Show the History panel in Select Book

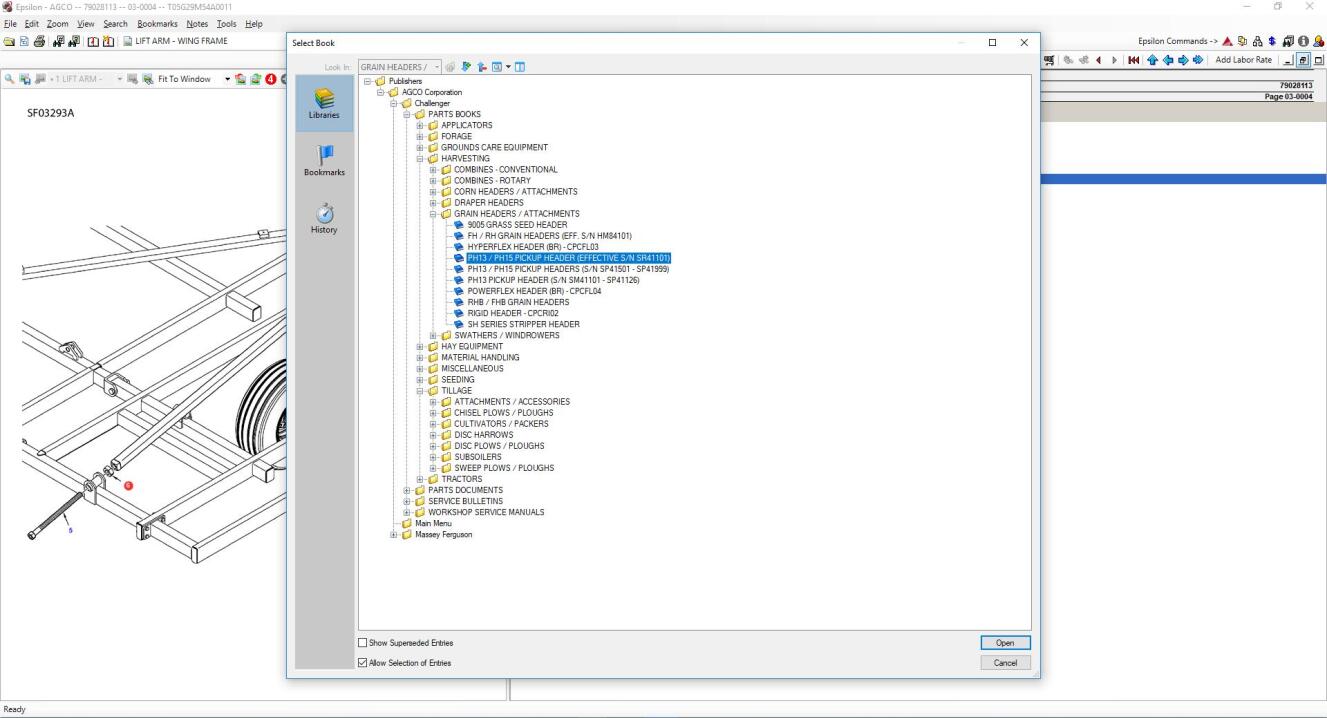[325, 218]
